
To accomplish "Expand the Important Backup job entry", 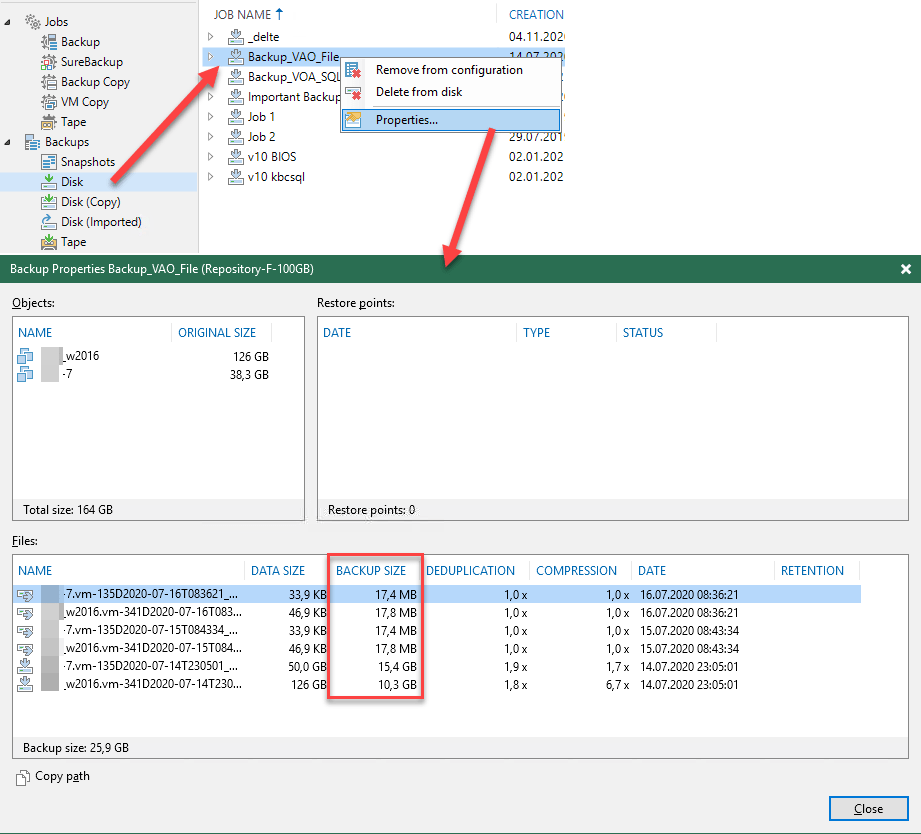I will click(211, 97).
